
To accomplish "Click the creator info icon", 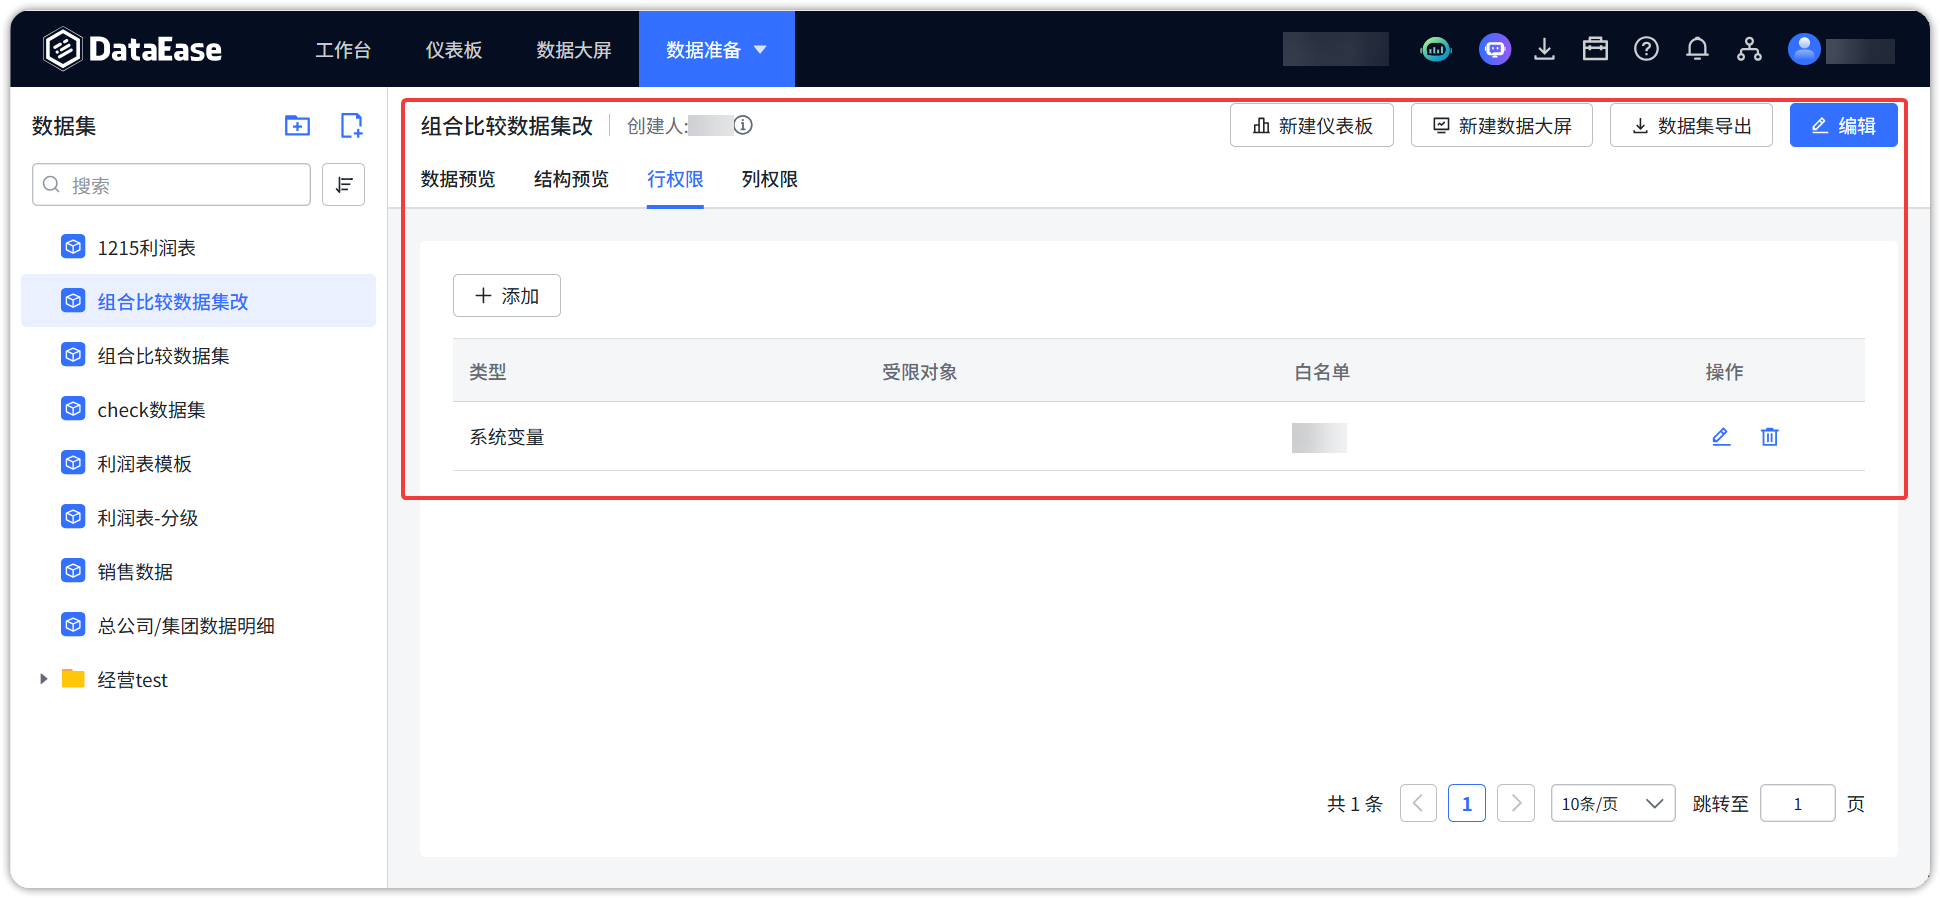I will point(743,125).
